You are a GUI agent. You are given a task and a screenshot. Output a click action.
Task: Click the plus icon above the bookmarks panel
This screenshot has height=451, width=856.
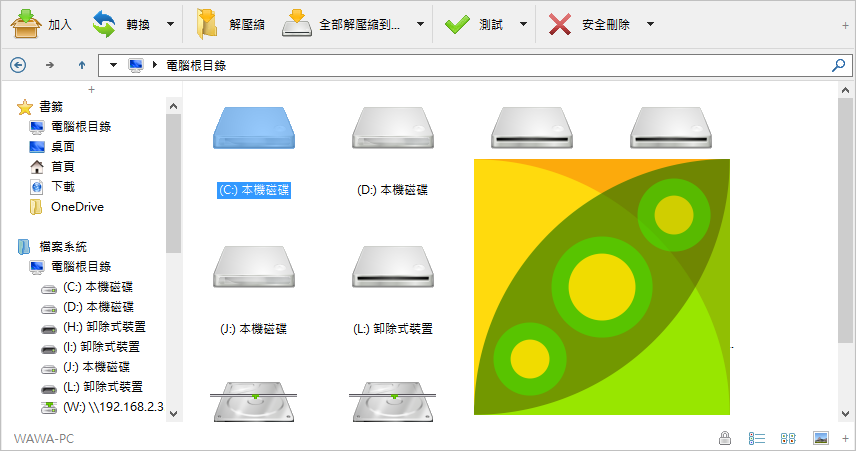(91, 89)
